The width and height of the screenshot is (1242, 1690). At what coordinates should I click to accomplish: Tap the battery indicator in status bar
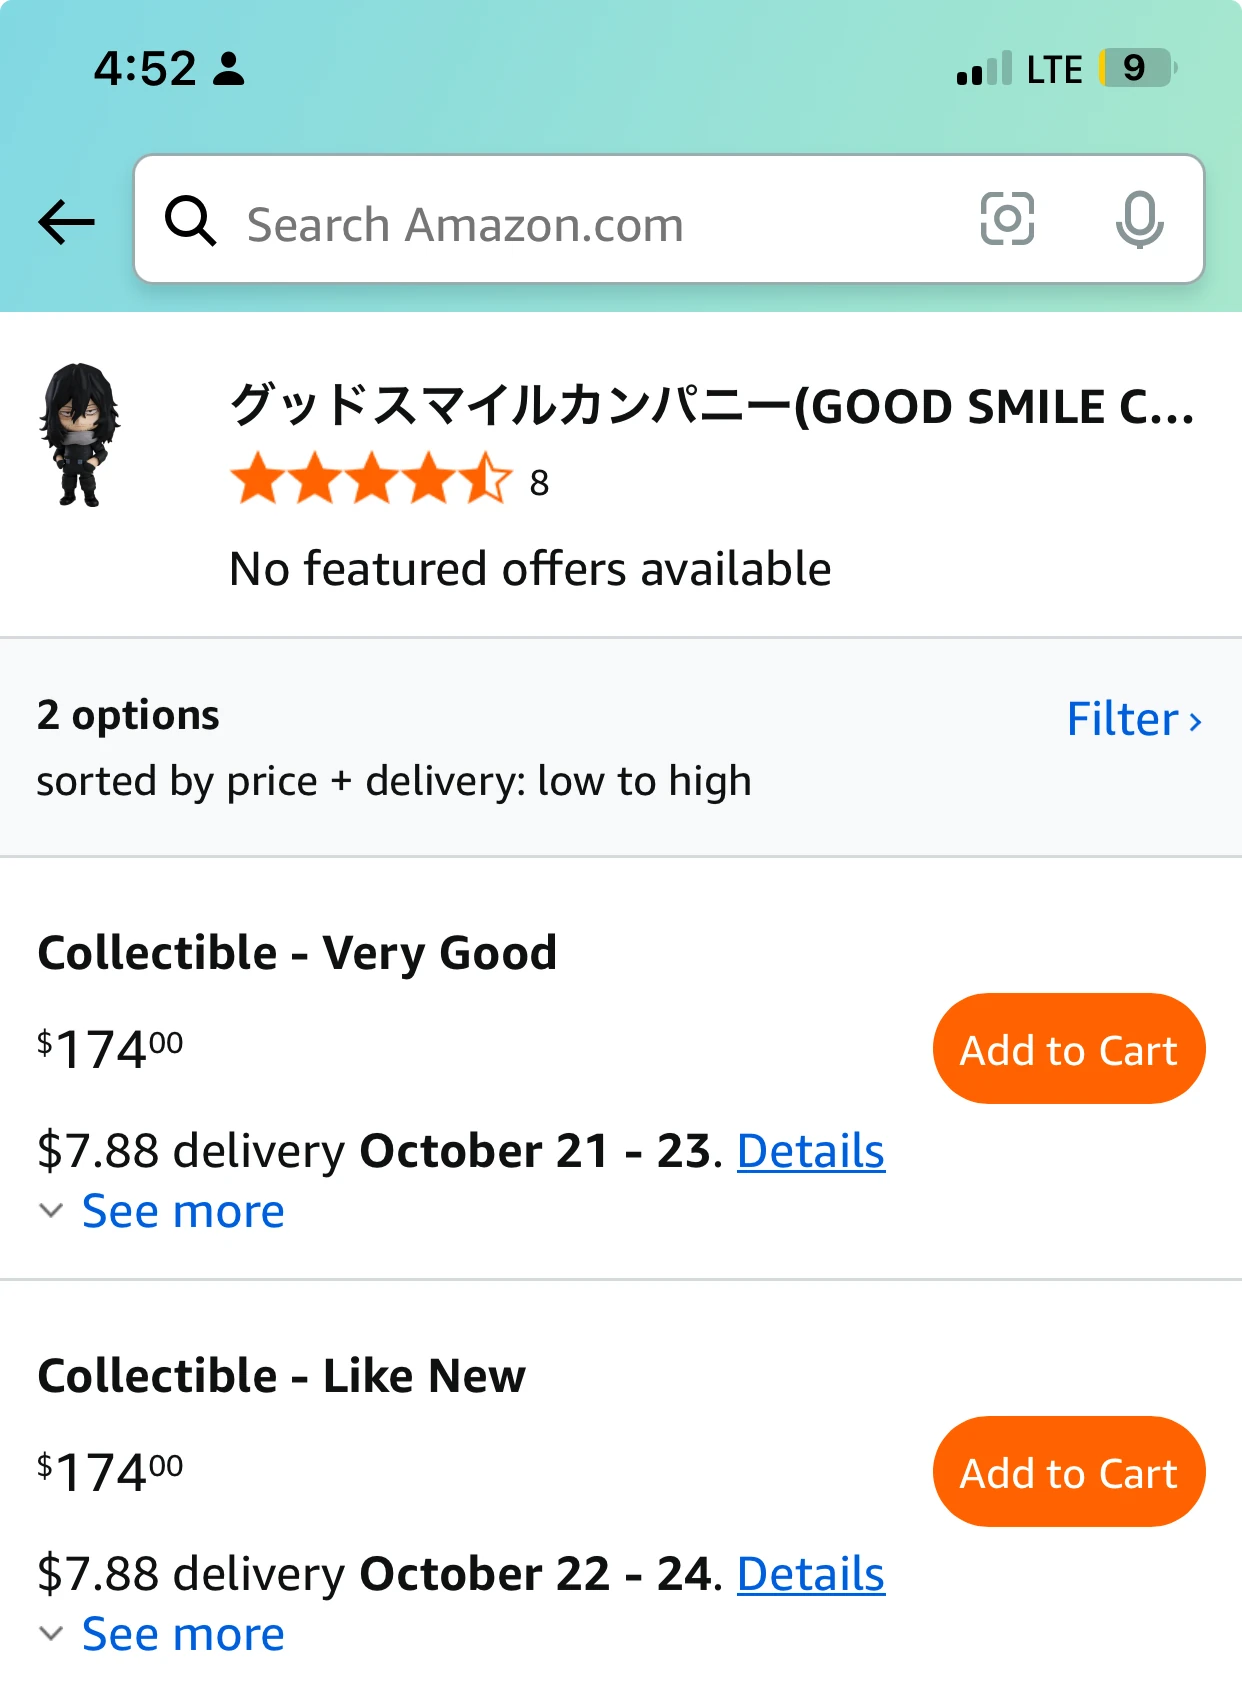click(1138, 68)
